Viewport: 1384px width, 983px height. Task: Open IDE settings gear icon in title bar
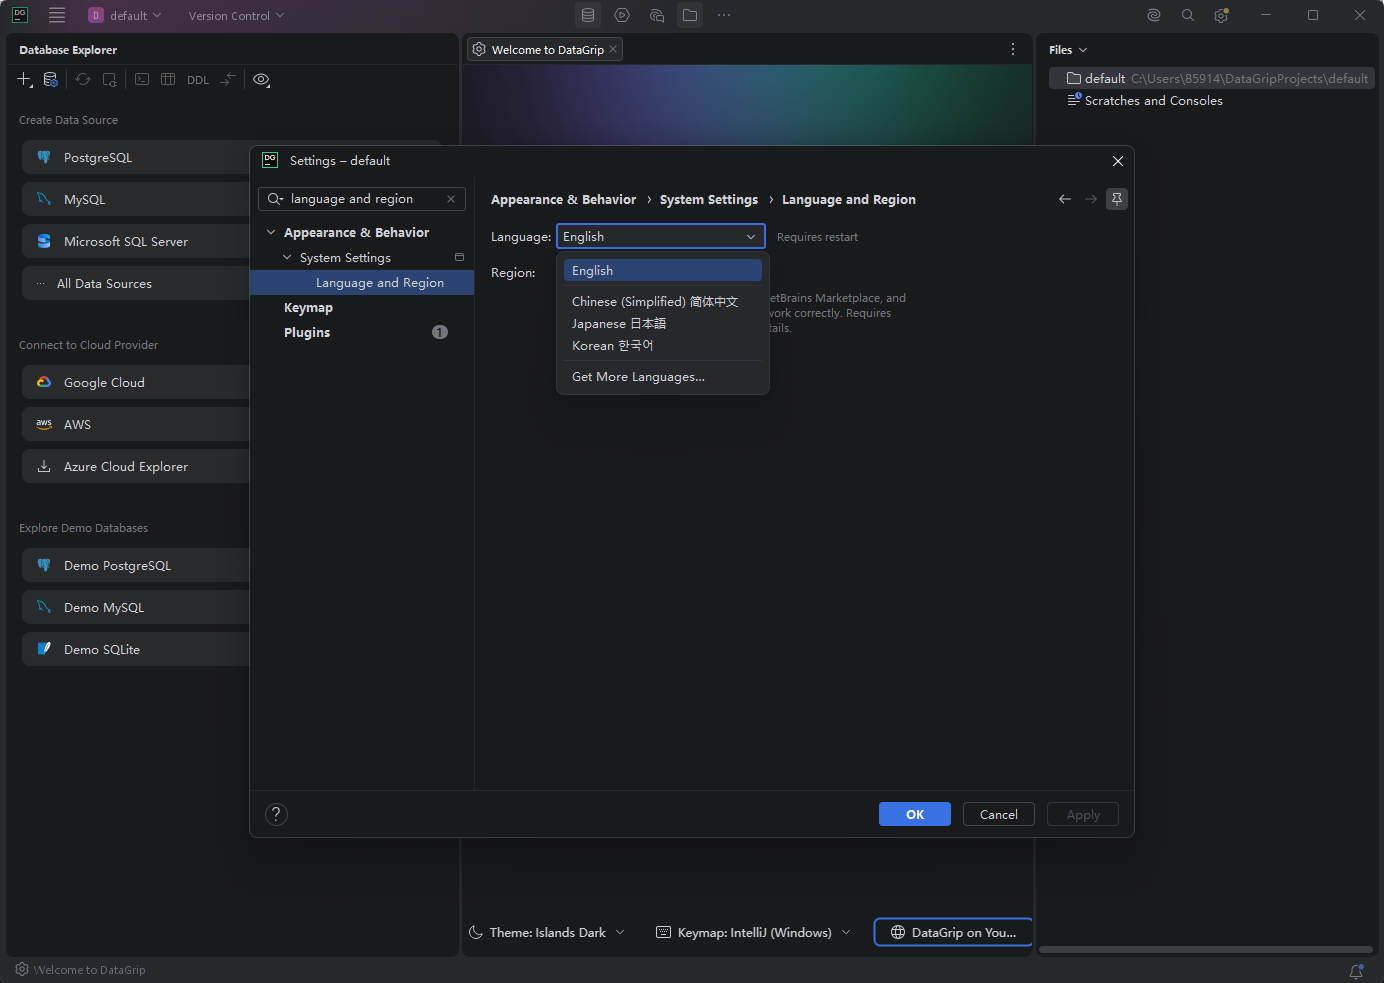(1221, 15)
